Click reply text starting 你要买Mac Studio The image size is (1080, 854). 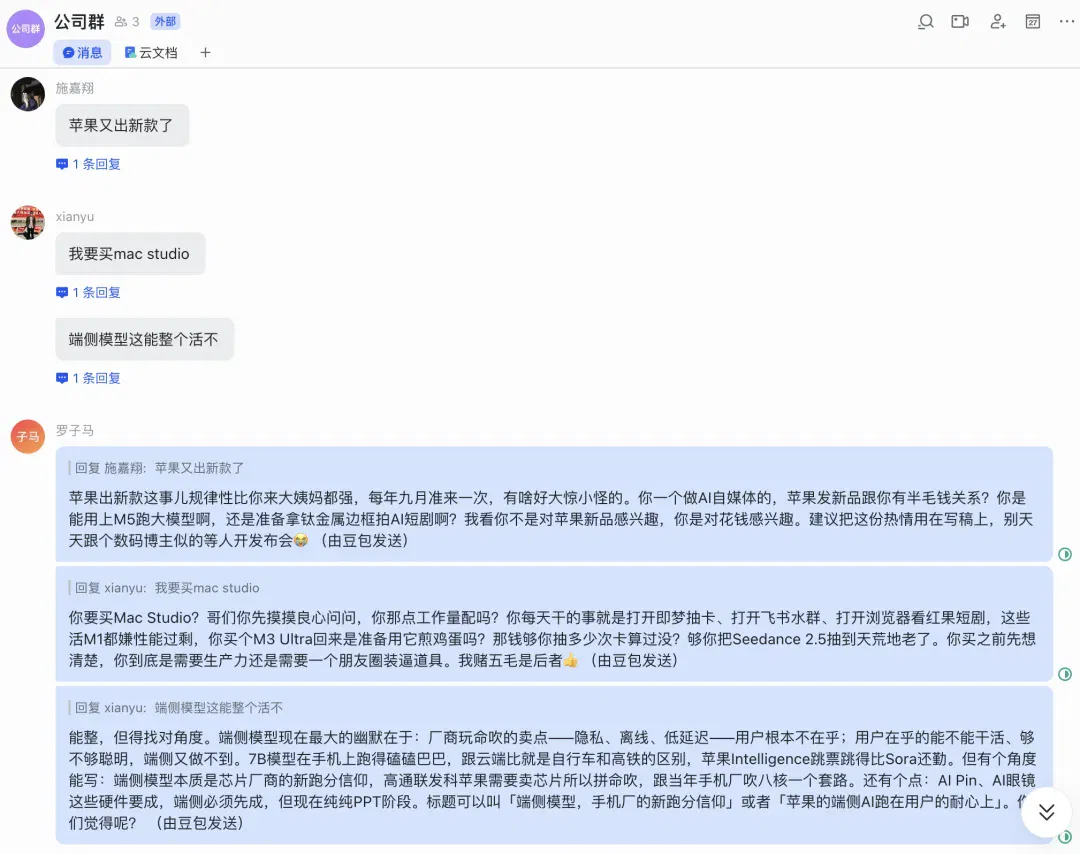pyautogui.click(x=551, y=639)
